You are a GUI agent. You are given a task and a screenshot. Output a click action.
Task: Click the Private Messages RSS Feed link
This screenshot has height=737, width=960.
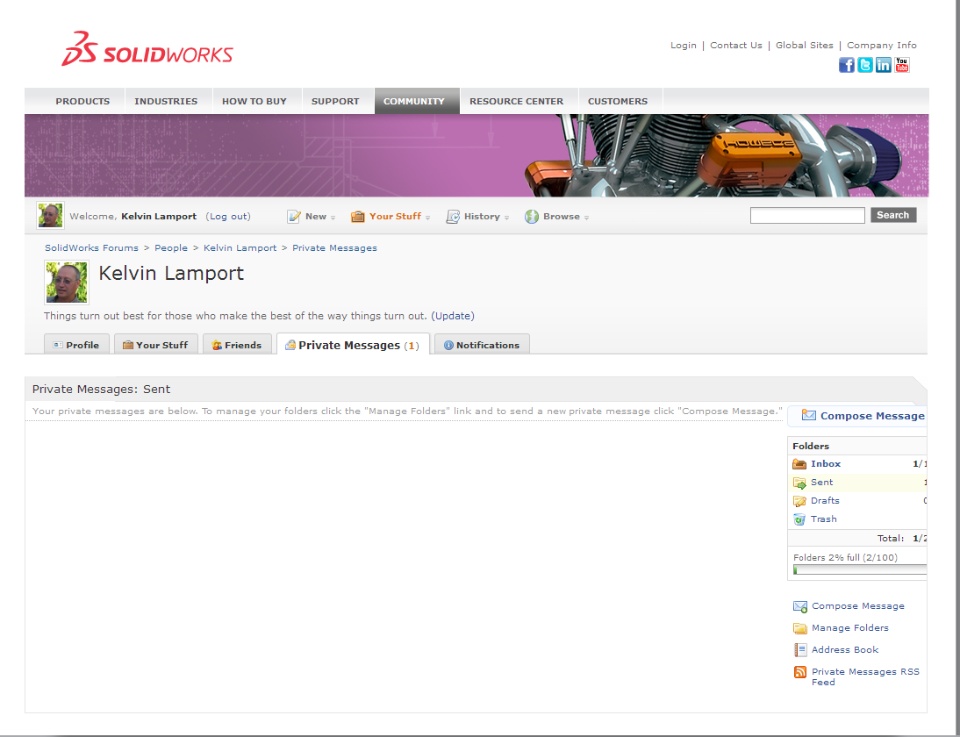866,677
